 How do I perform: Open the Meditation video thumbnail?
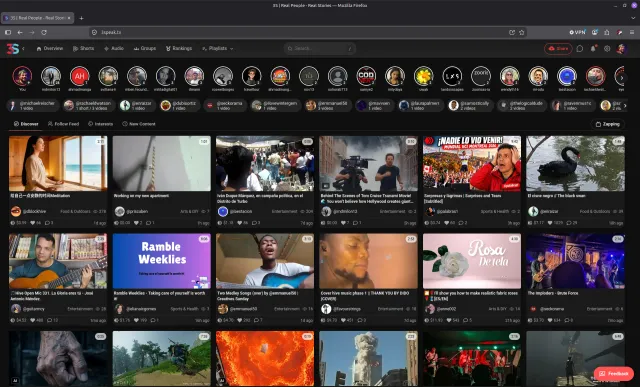(x=58, y=163)
